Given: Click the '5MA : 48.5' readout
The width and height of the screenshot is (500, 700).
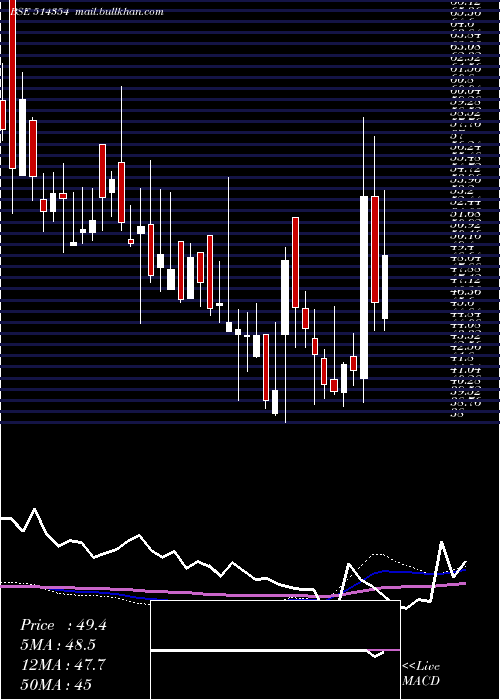Looking at the screenshot, I should 58,645.
